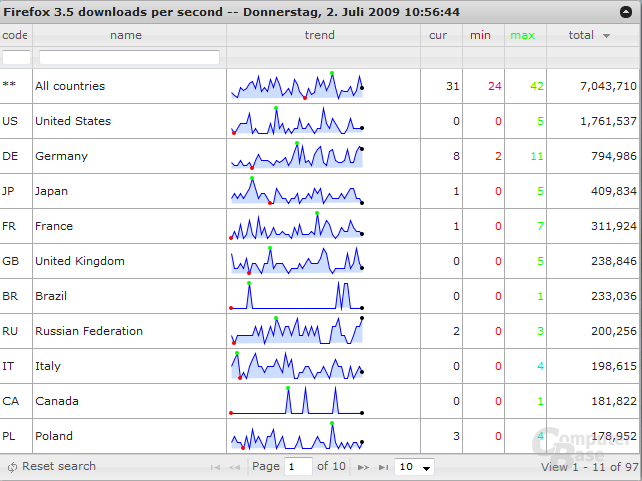Viewport: 642px width, 481px height.
Task: Focus the code filter input field
Action: [x=16, y=57]
